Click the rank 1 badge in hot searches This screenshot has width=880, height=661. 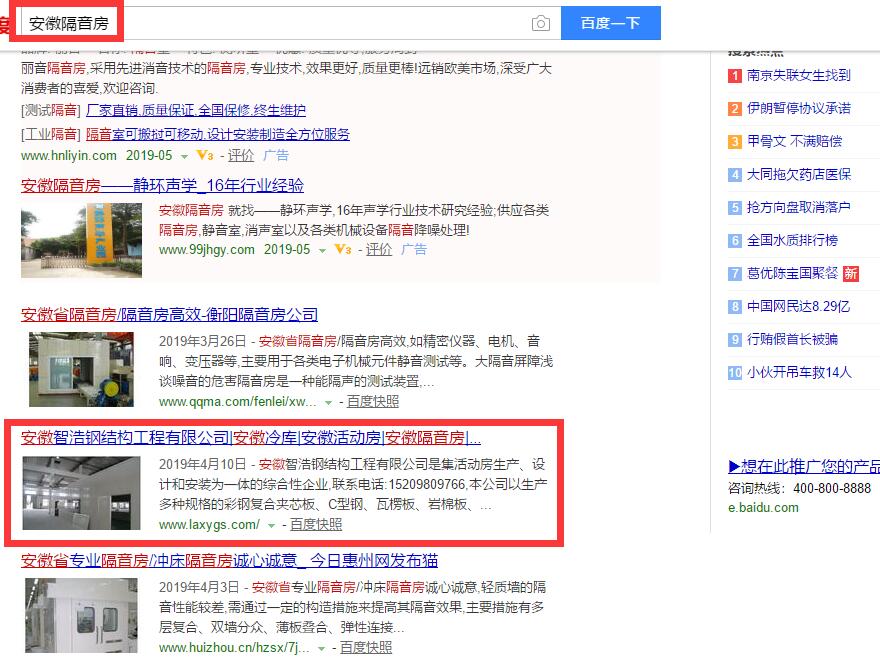[x=735, y=76]
